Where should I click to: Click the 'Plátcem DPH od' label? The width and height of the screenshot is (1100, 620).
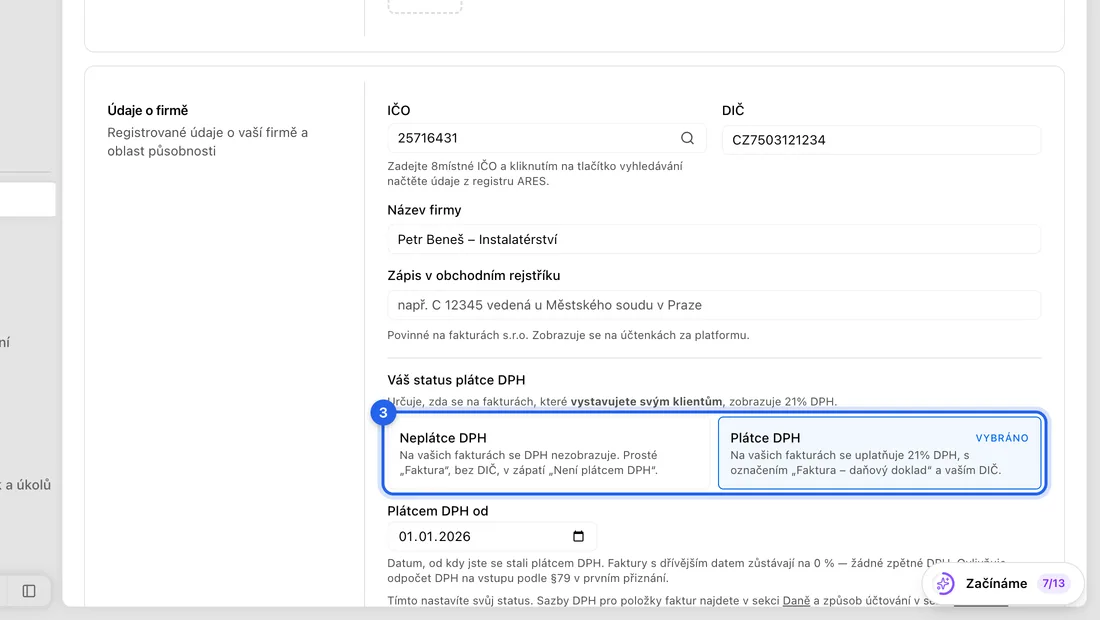point(438,511)
